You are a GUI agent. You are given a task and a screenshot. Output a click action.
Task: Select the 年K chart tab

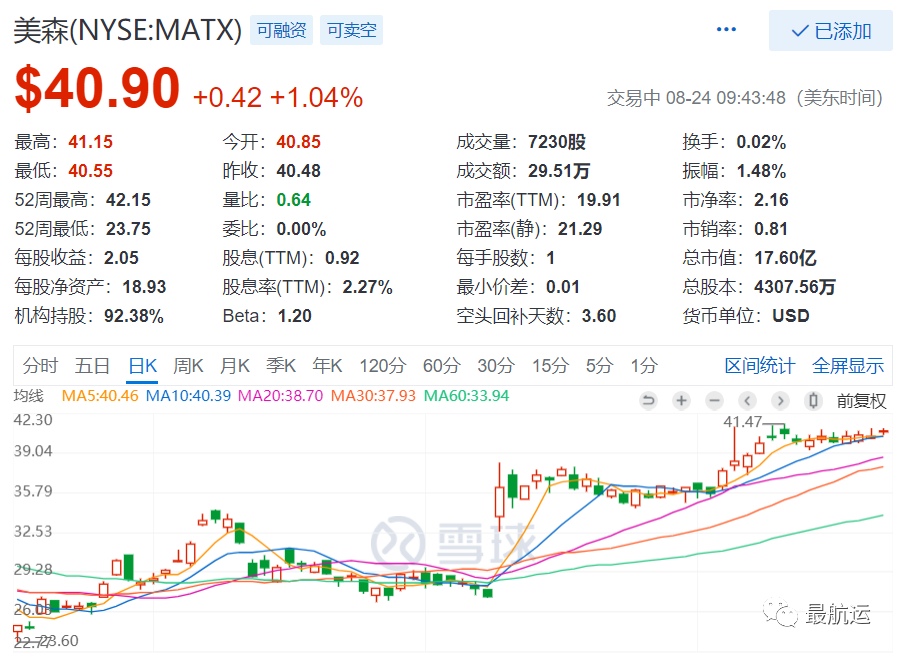[x=327, y=365]
